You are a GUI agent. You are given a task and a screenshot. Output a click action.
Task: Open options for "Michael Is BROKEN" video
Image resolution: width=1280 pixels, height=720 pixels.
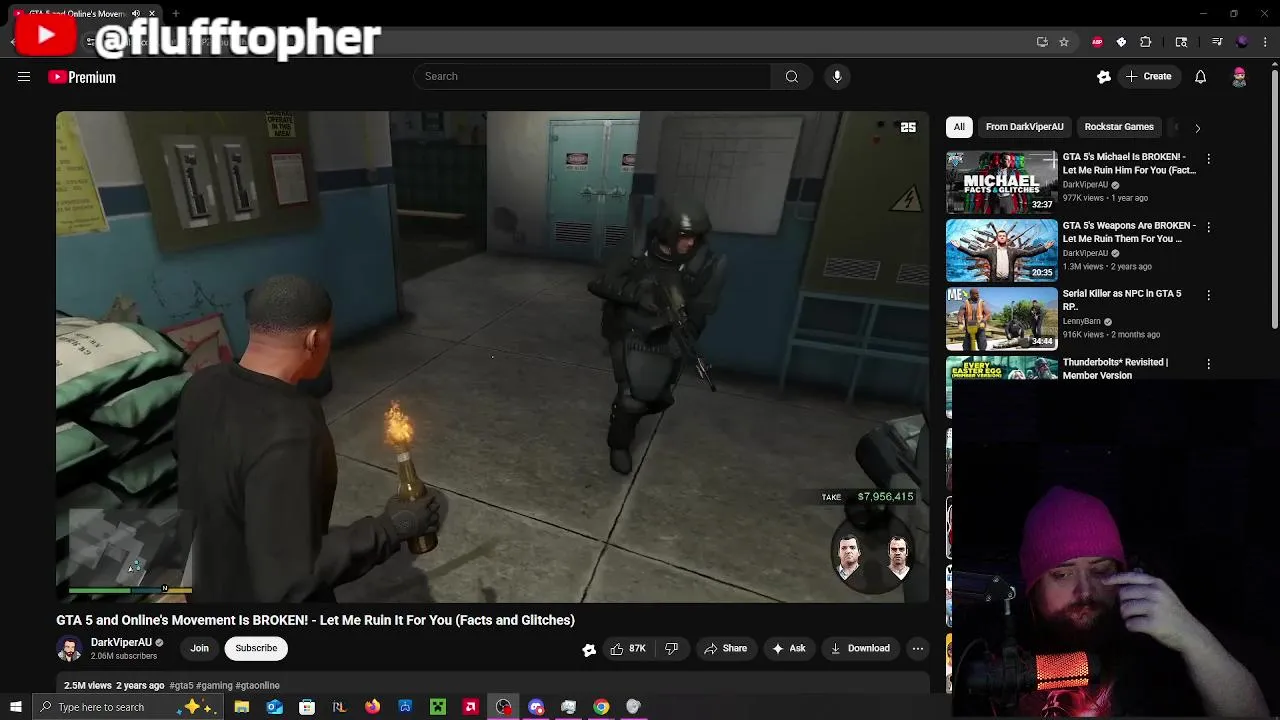click(x=1208, y=159)
